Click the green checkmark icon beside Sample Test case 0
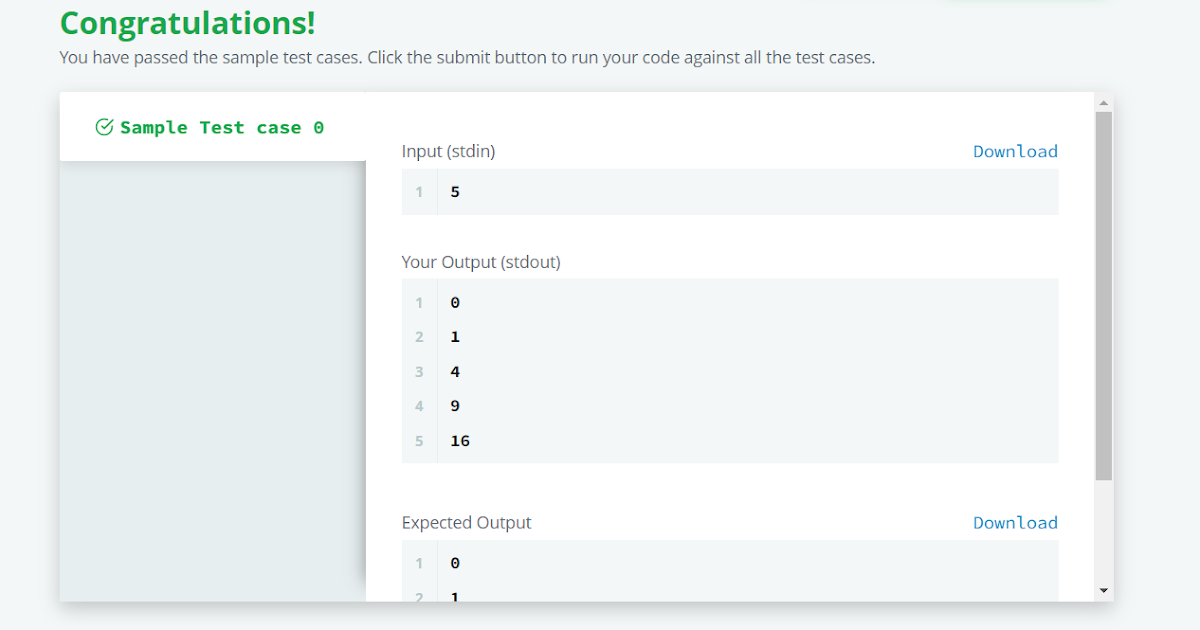Screen dimensions: 1200x630 [104, 127]
